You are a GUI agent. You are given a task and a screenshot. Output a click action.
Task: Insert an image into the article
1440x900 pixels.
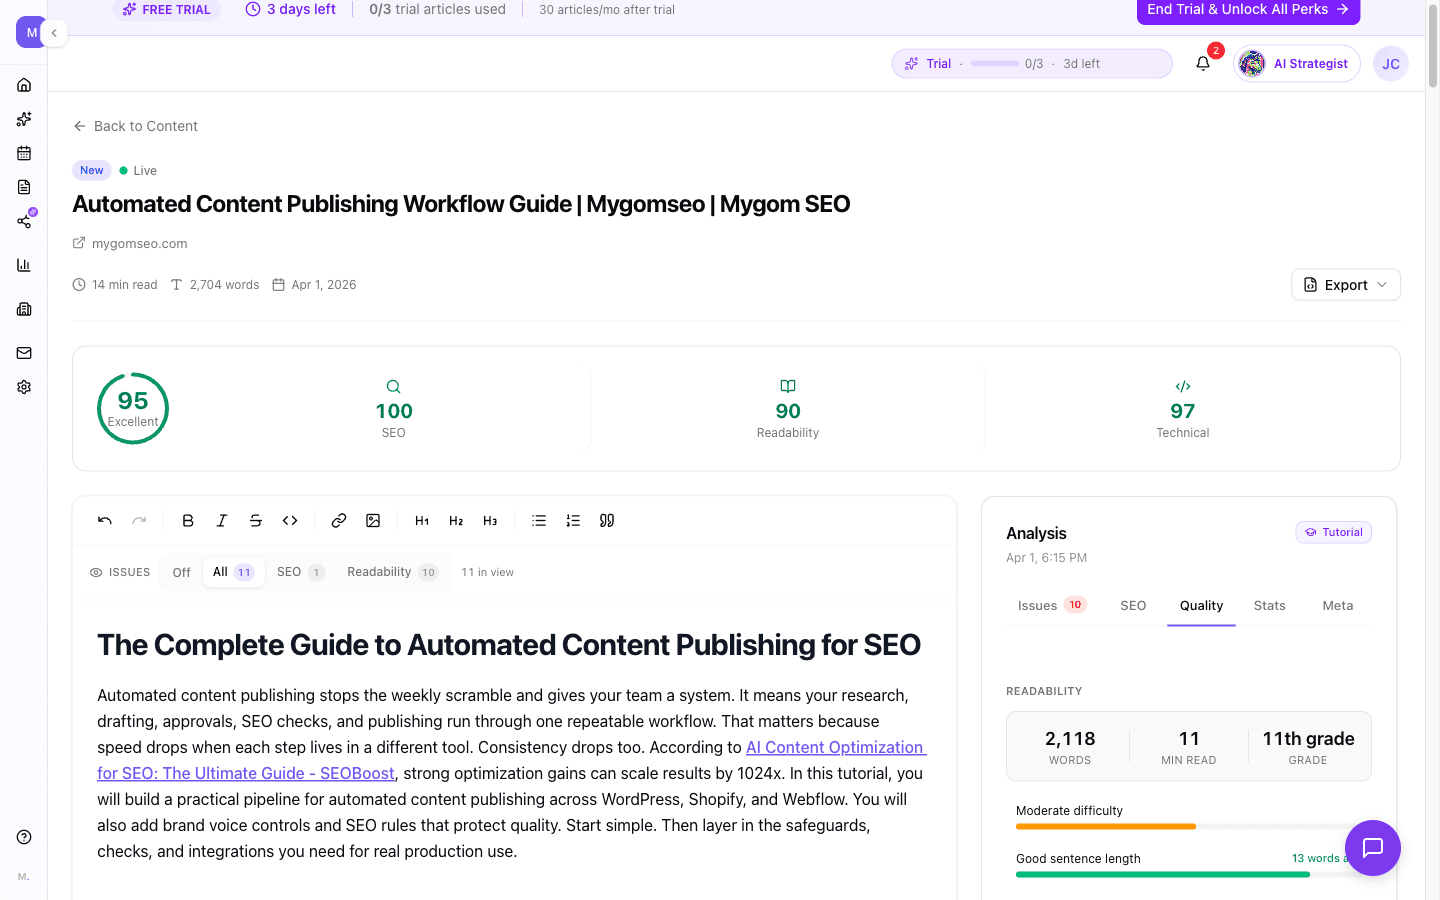point(373,520)
